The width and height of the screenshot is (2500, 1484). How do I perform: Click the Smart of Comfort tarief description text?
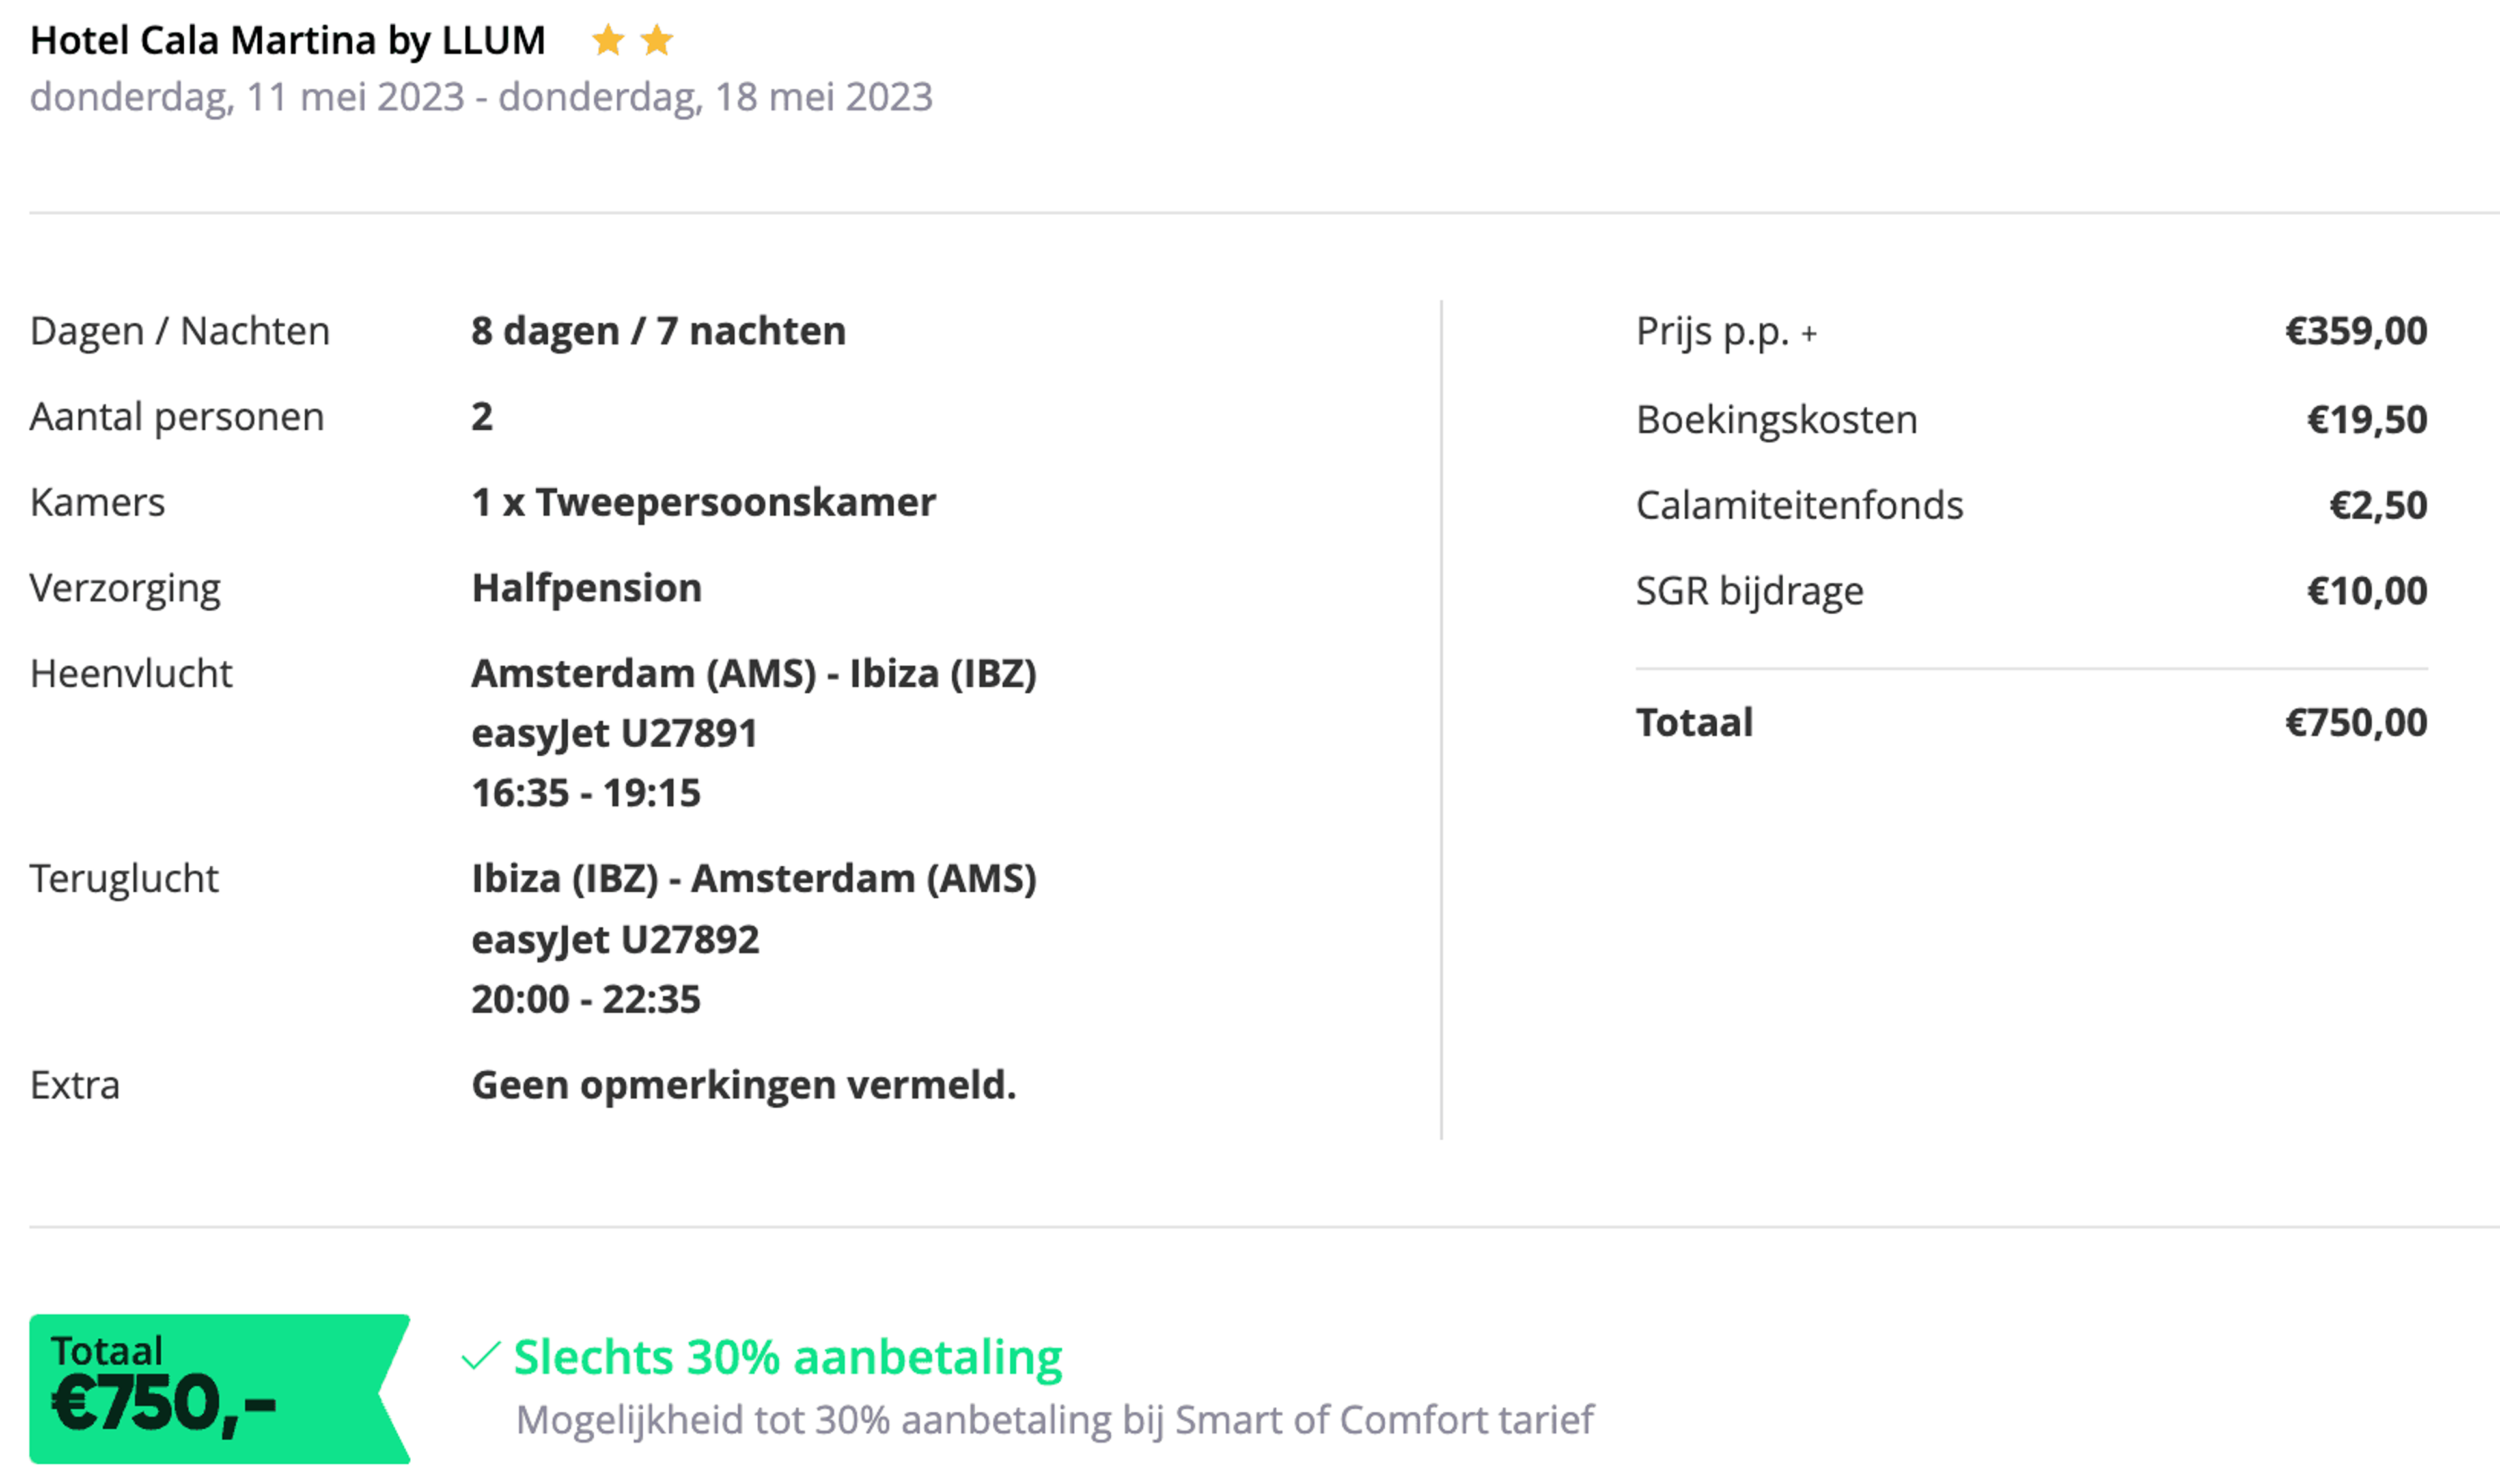tap(1054, 1420)
